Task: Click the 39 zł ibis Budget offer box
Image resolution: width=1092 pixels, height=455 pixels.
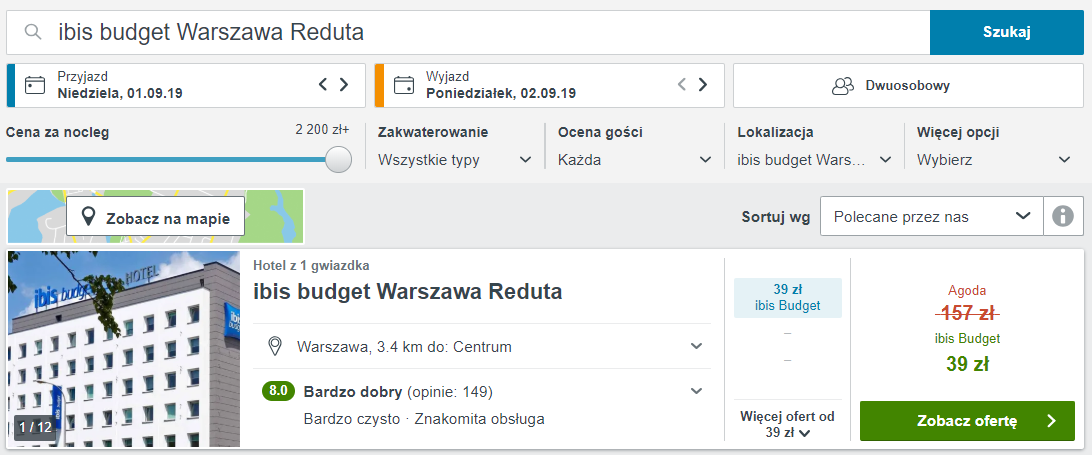Action: point(788,298)
